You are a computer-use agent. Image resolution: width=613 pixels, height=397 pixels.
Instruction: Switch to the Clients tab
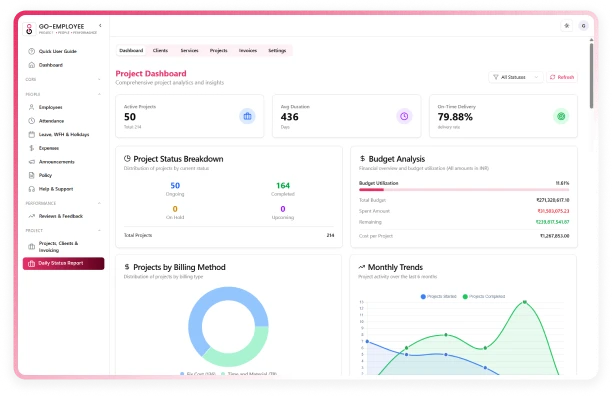(x=160, y=50)
